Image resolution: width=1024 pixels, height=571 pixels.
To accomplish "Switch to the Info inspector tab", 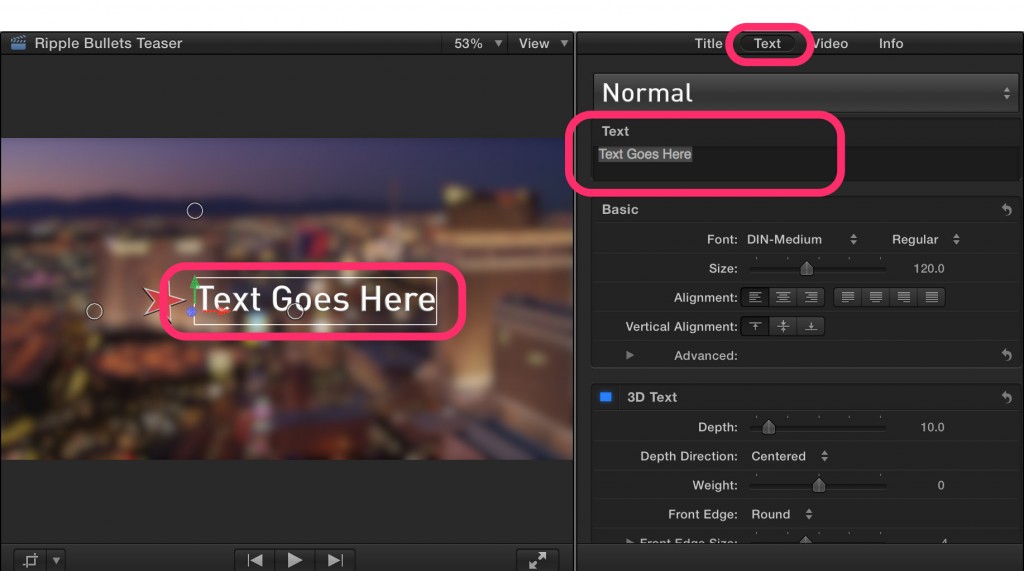I will tap(891, 43).
